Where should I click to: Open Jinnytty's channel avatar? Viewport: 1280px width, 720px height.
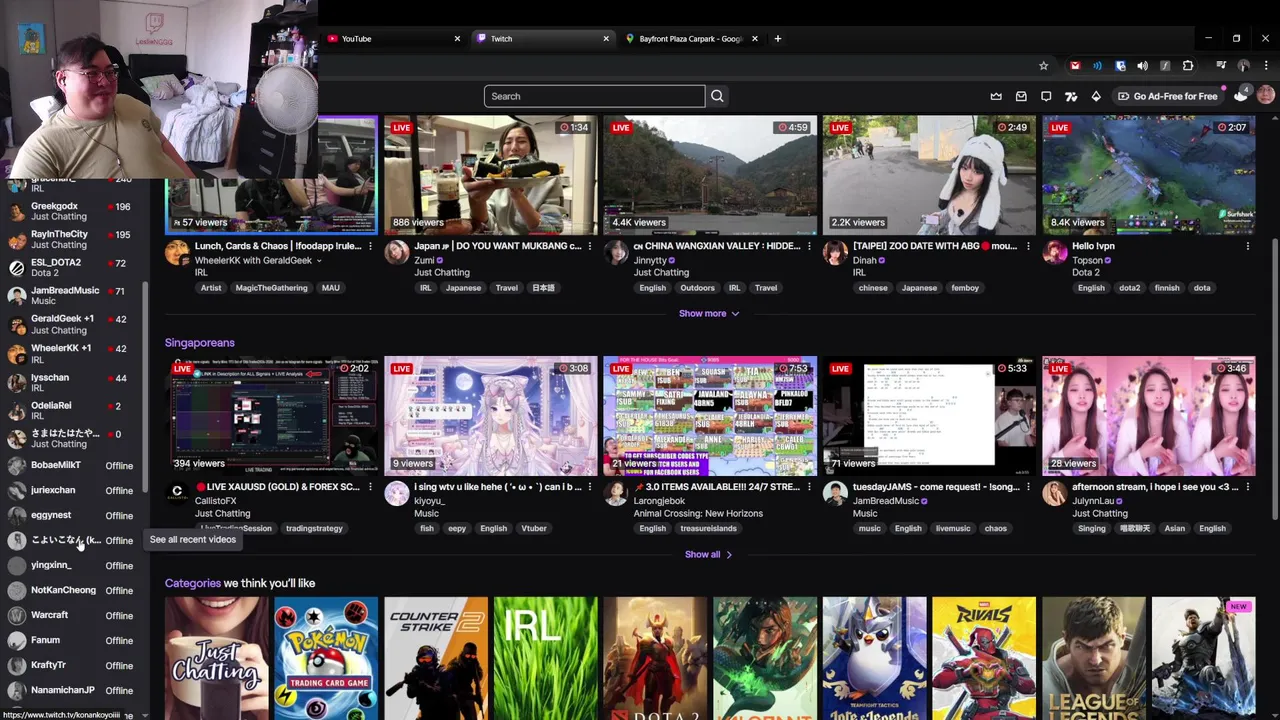coord(616,252)
